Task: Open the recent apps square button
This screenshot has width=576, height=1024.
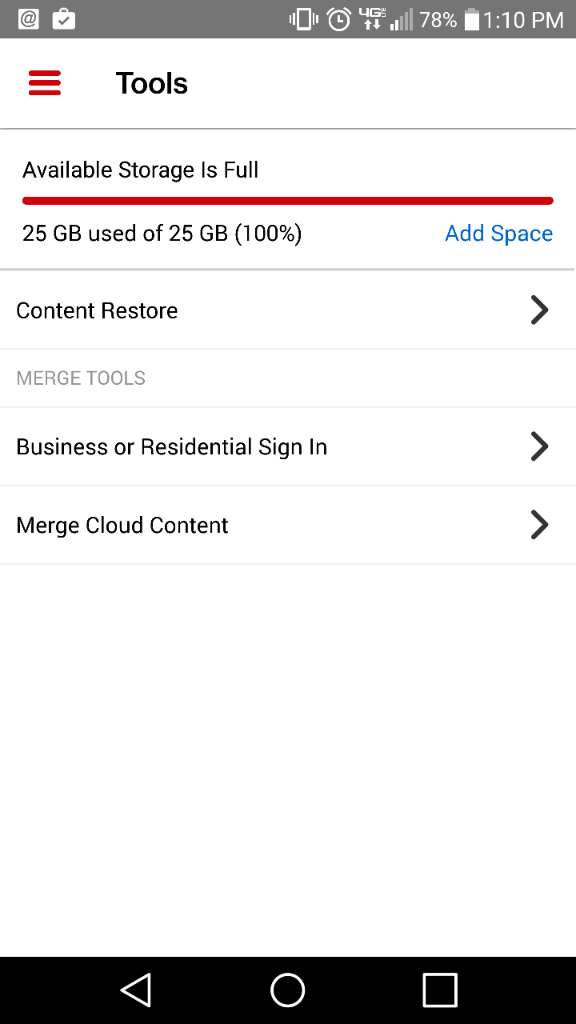Action: [440, 990]
